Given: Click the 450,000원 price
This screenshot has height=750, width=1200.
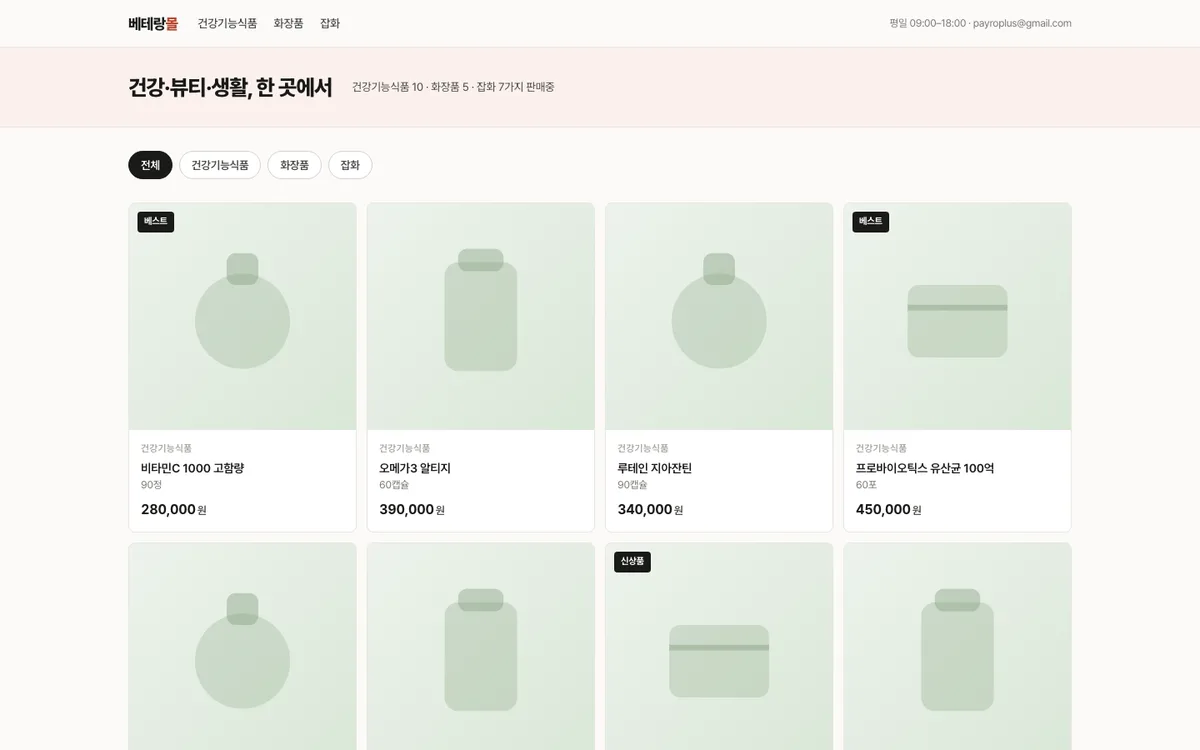Looking at the screenshot, I should pyautogui.click(x=889, y=510).
